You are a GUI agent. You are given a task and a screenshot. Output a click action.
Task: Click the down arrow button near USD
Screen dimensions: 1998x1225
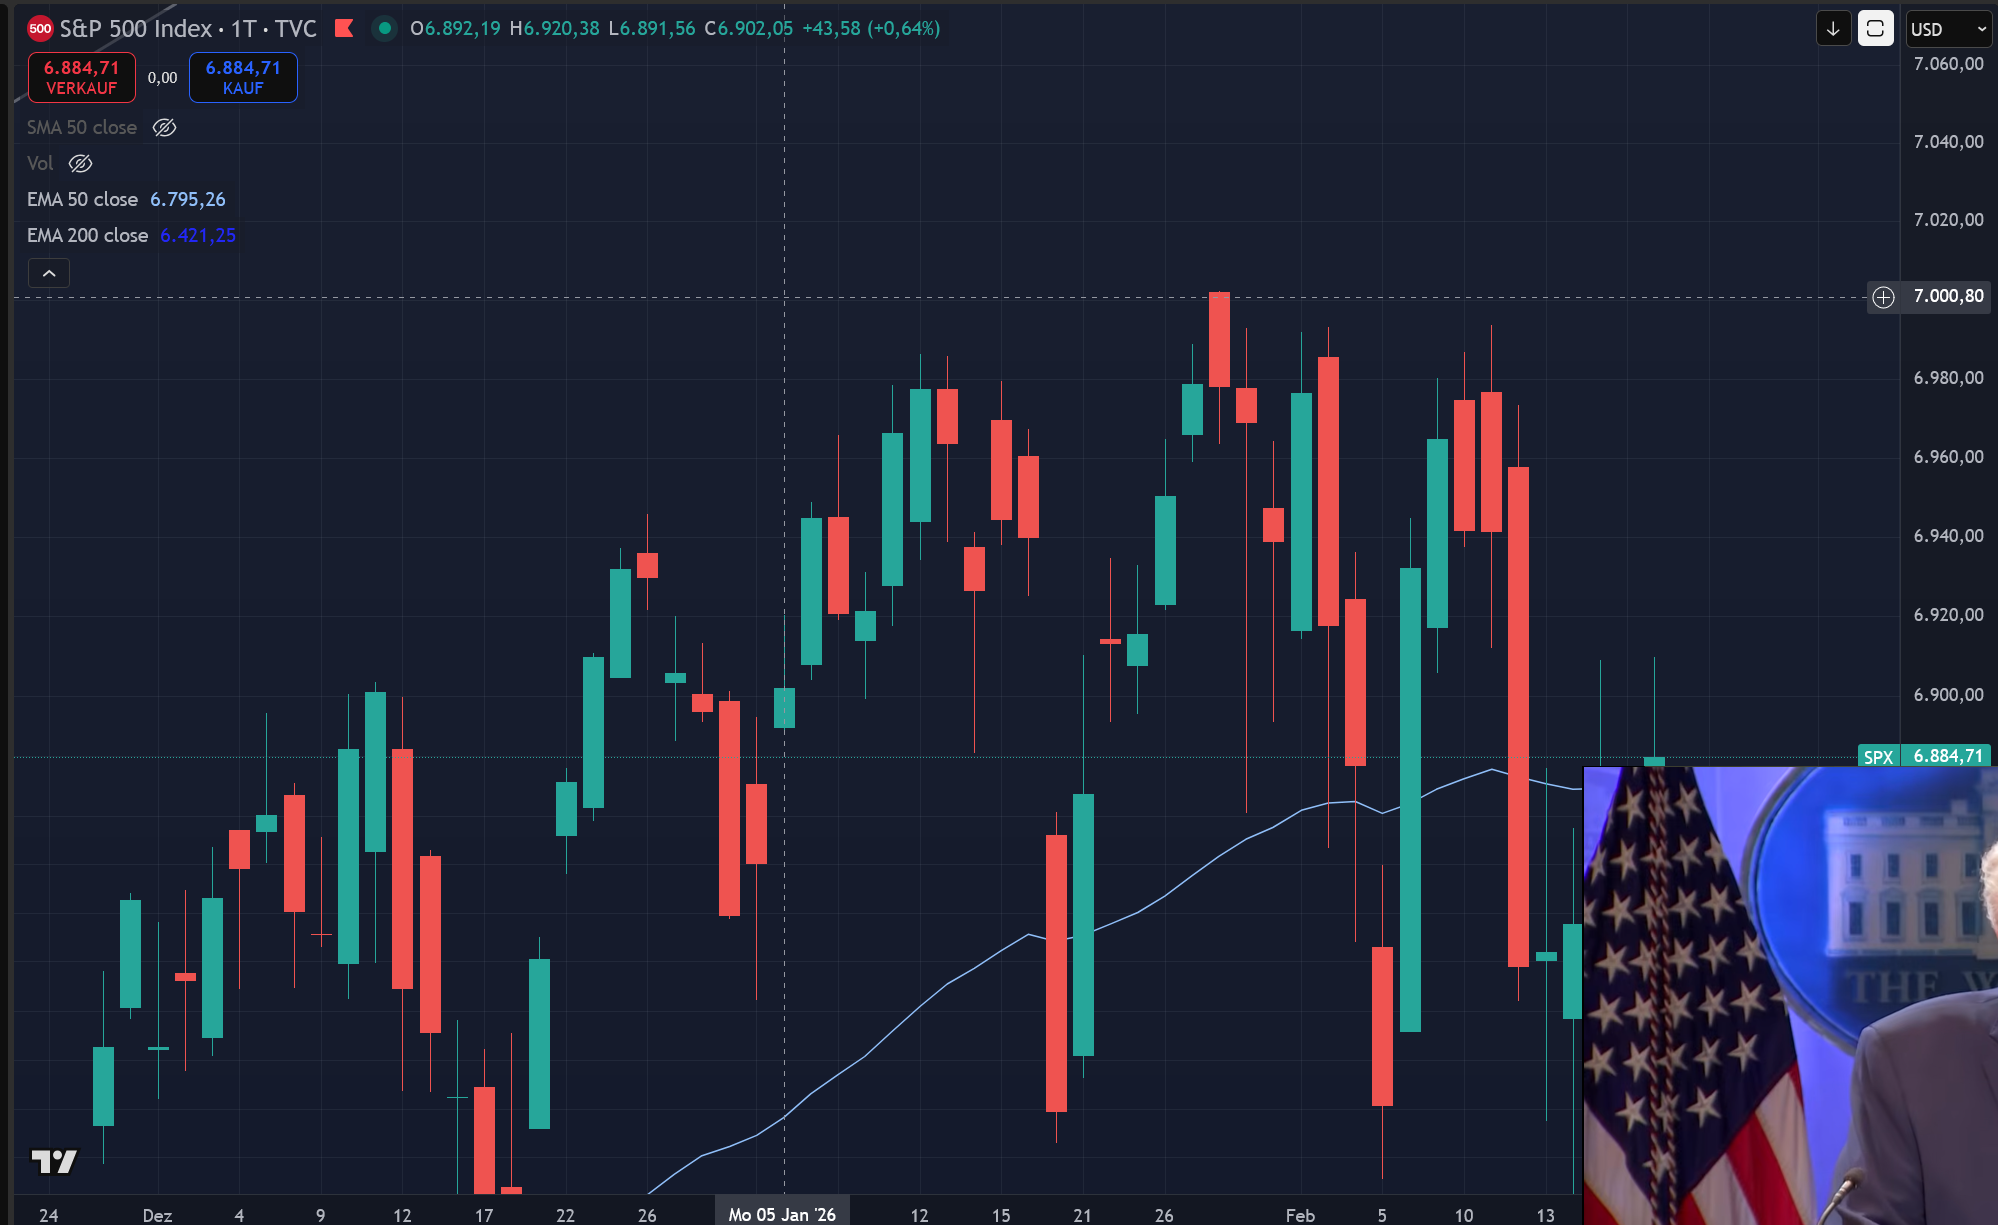1833,29
